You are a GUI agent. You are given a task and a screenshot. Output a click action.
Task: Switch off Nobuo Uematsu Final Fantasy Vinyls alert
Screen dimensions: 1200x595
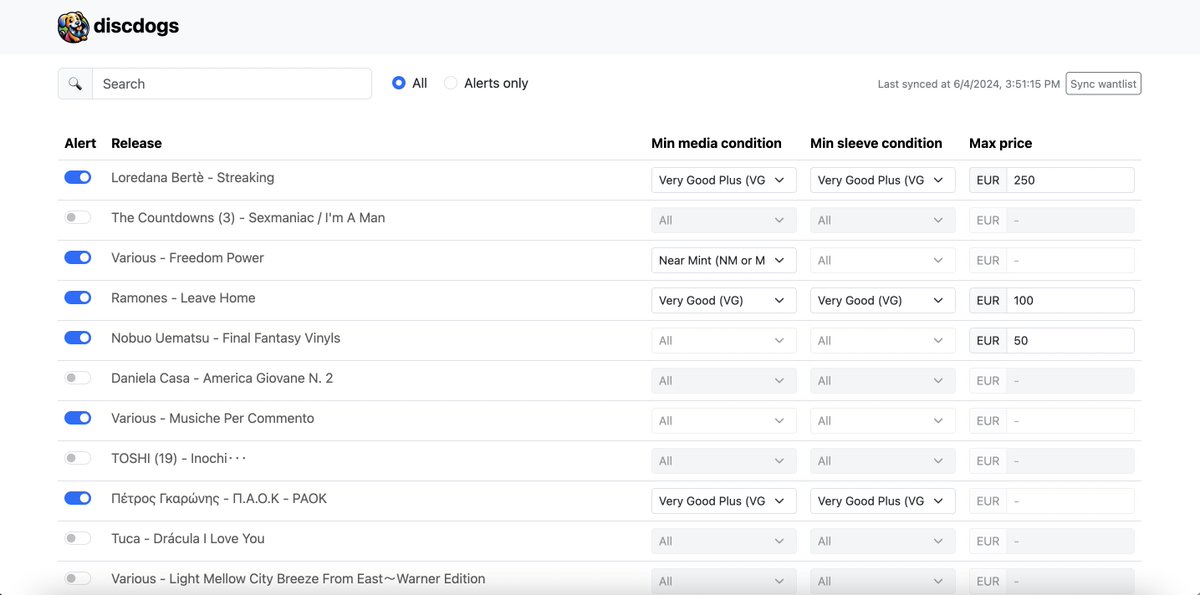(78, 338)
